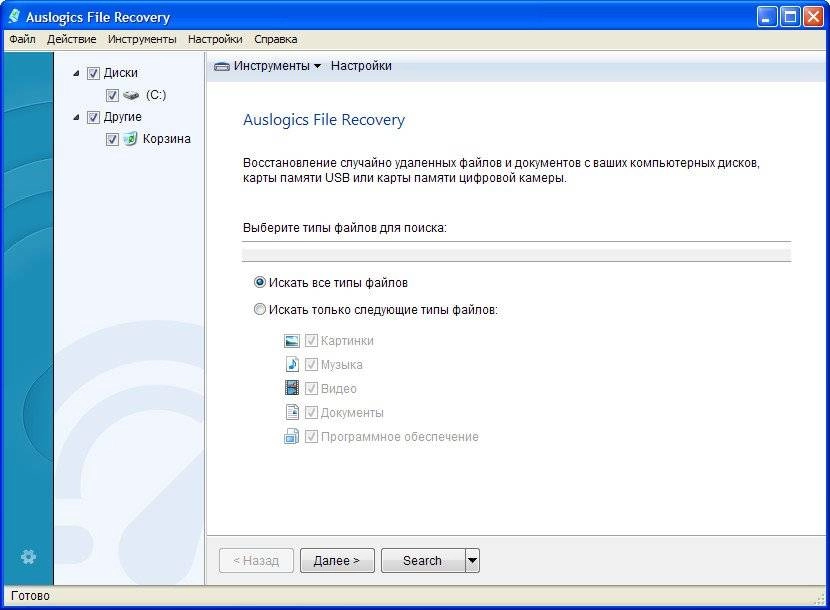
Task: Open the Действие menu
Action: pyautogui.click(x=71, y=39)
